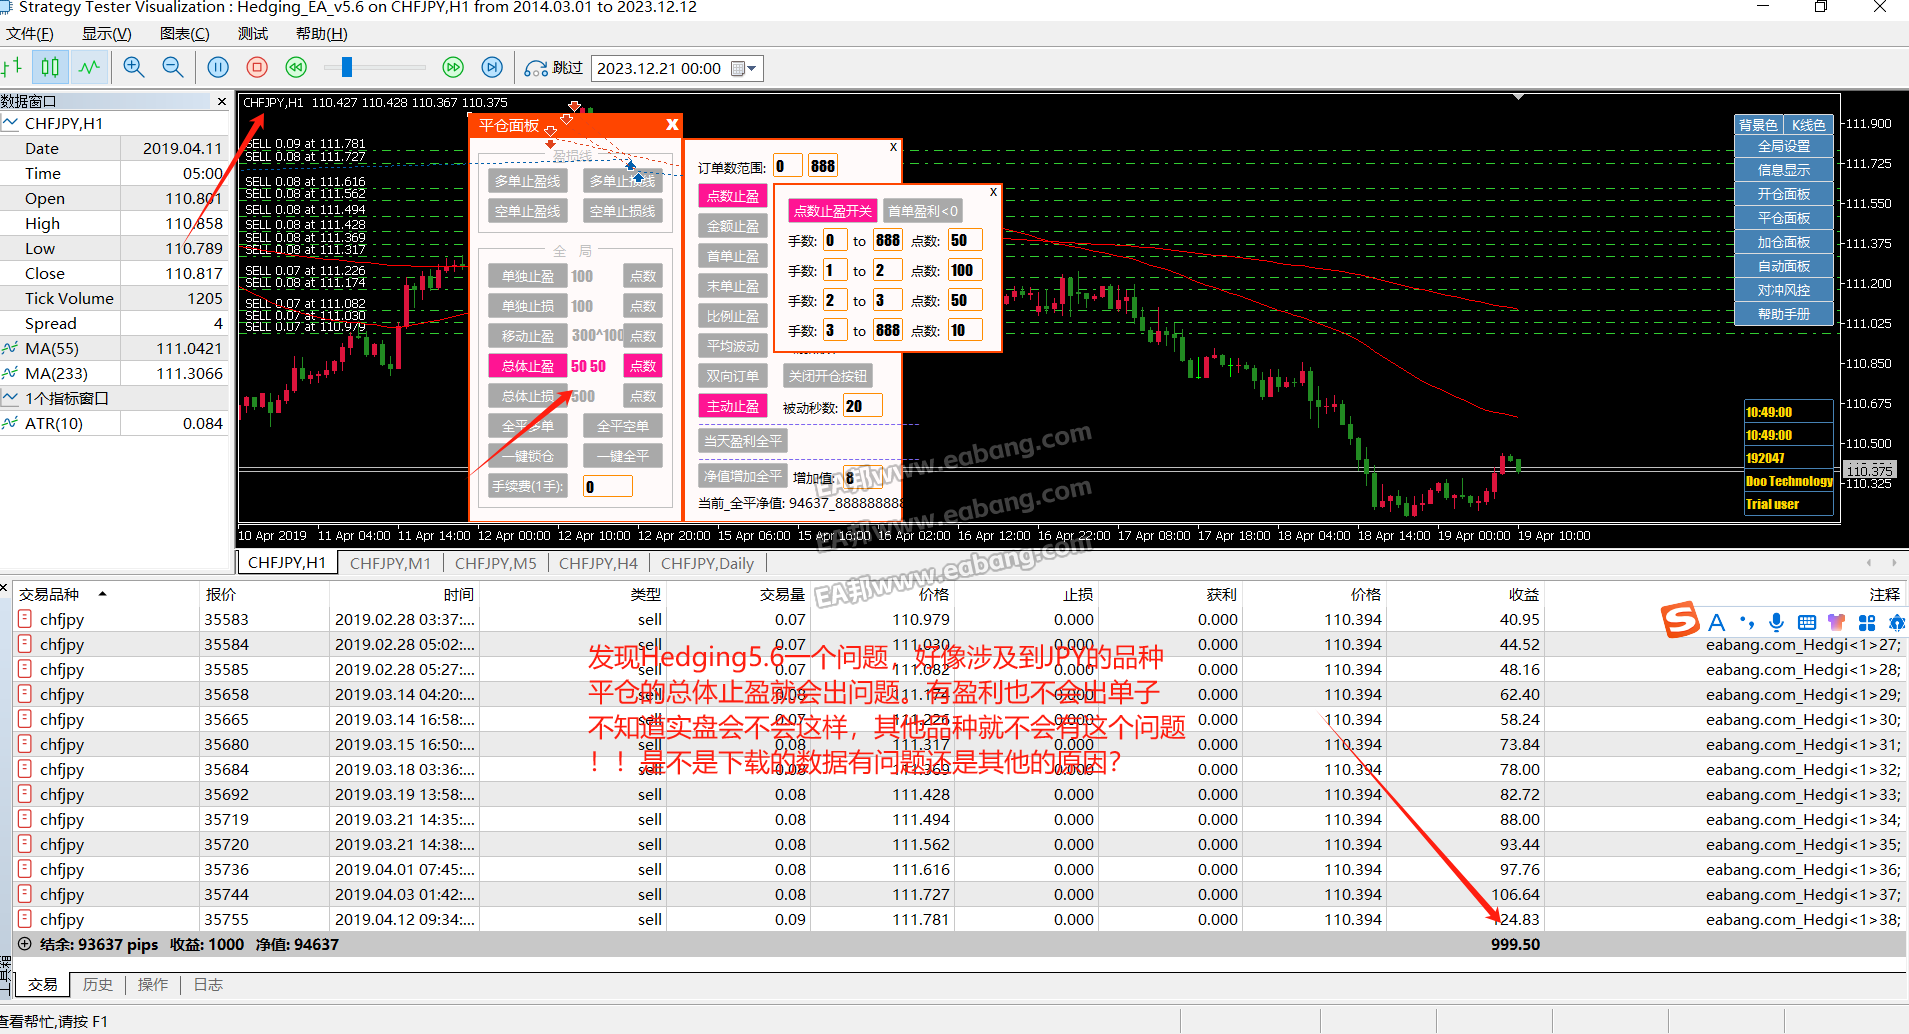Open 帮助手册 from side menu
This screenshot has height=1034, width=1909.
(1784, 314)
